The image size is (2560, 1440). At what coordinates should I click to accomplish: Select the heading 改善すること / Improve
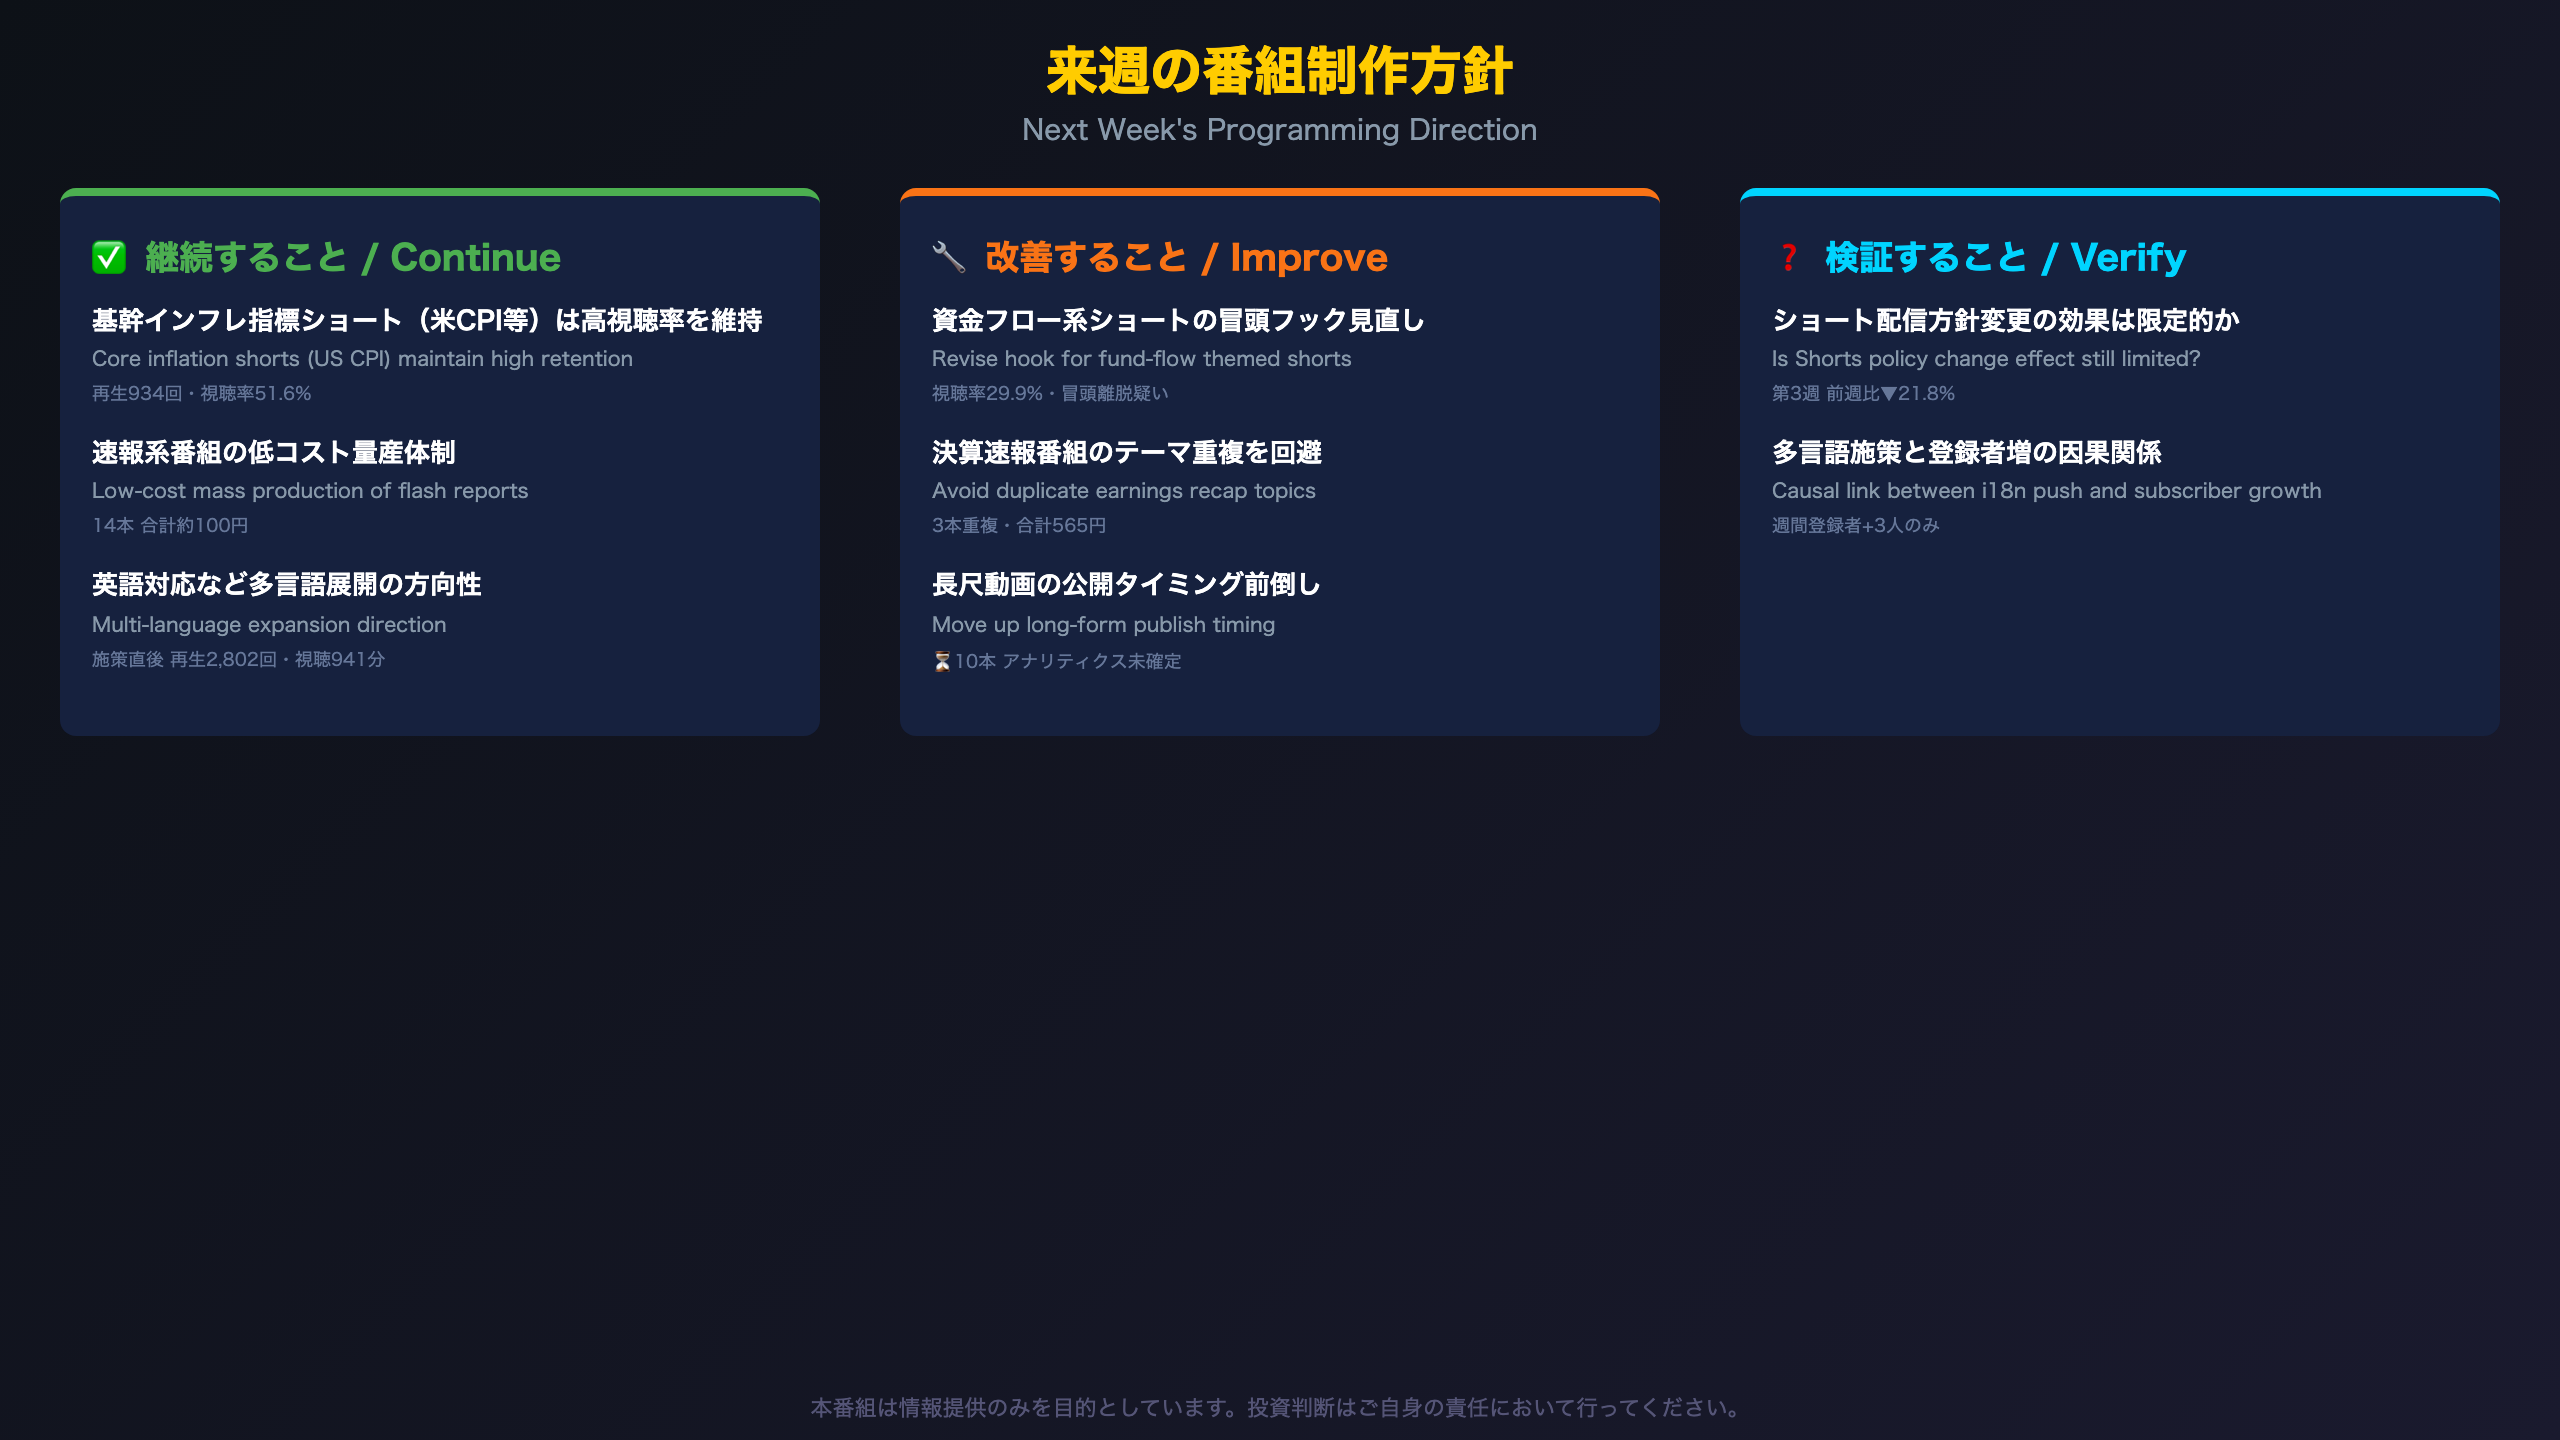[x=1186, y=258]
